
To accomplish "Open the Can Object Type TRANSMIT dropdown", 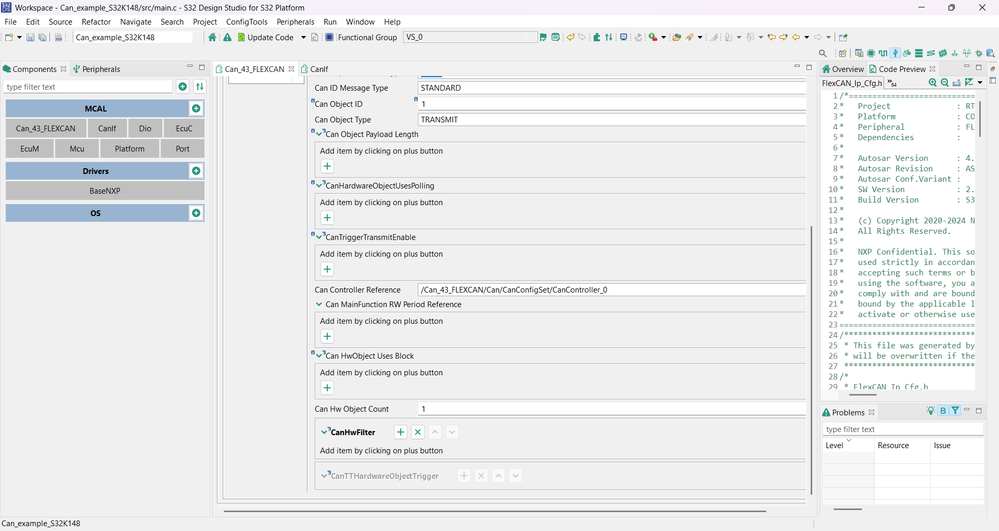I will pyautogui.click(x=612, y=119).
